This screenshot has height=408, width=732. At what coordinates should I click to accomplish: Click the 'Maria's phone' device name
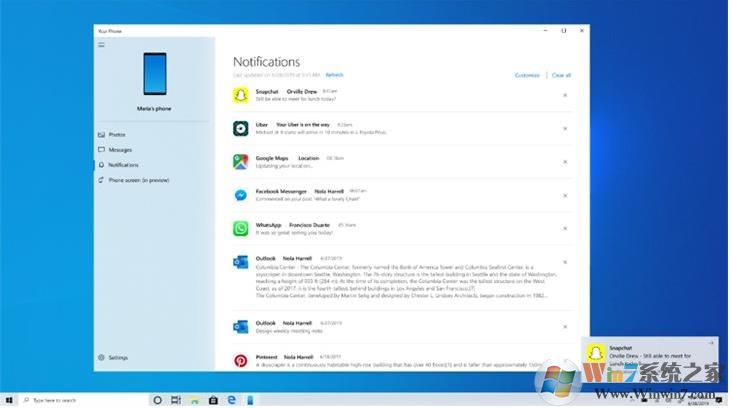[x=154, y=109]
